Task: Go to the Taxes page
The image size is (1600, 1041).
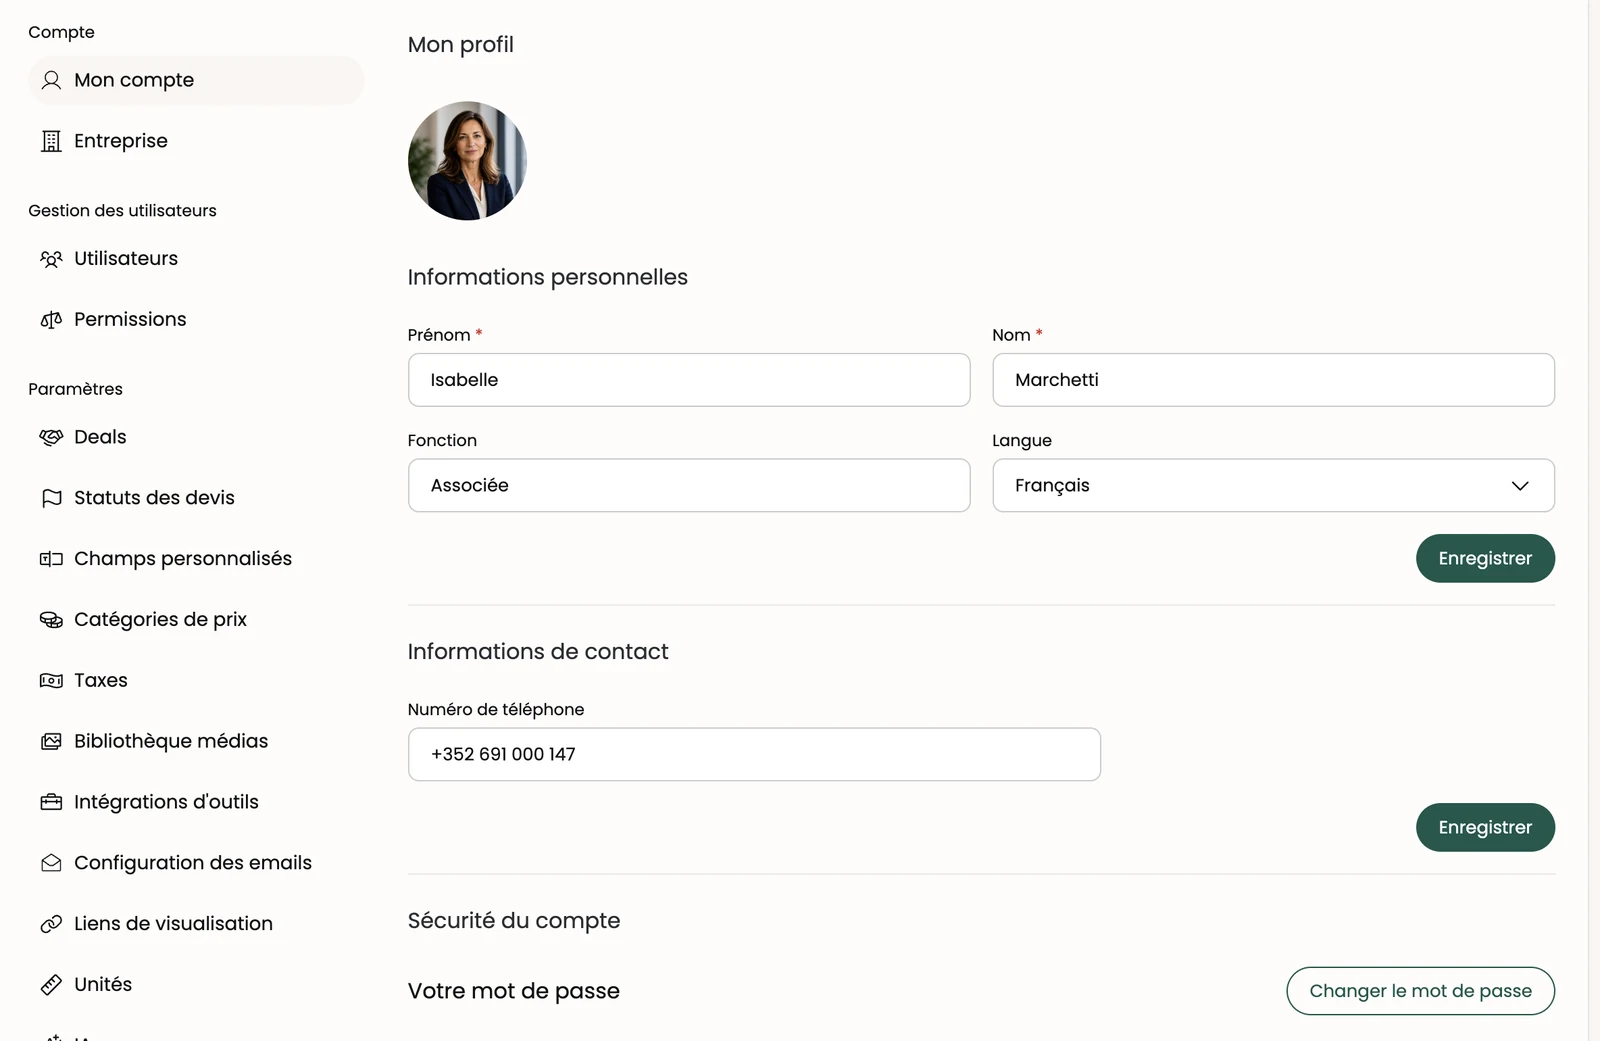Action: (x=196, y=681)
